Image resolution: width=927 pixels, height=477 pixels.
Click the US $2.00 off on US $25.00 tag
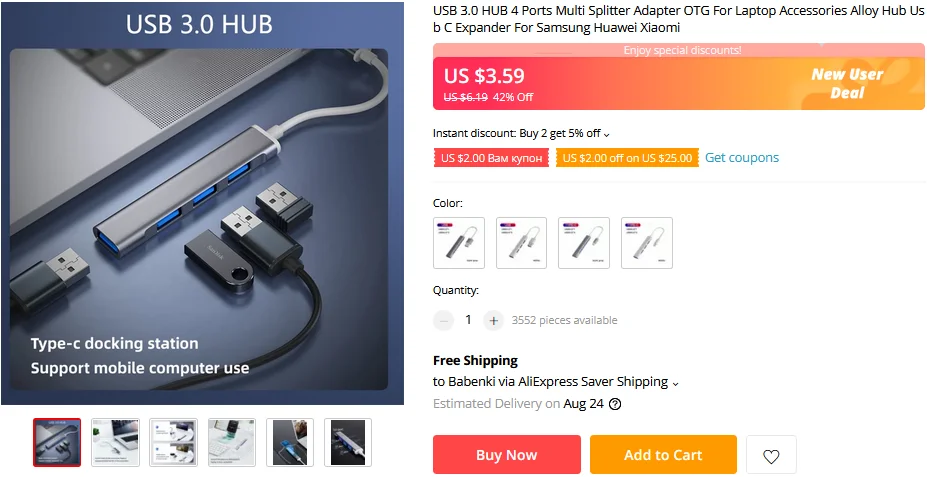(x=627, y=158)
